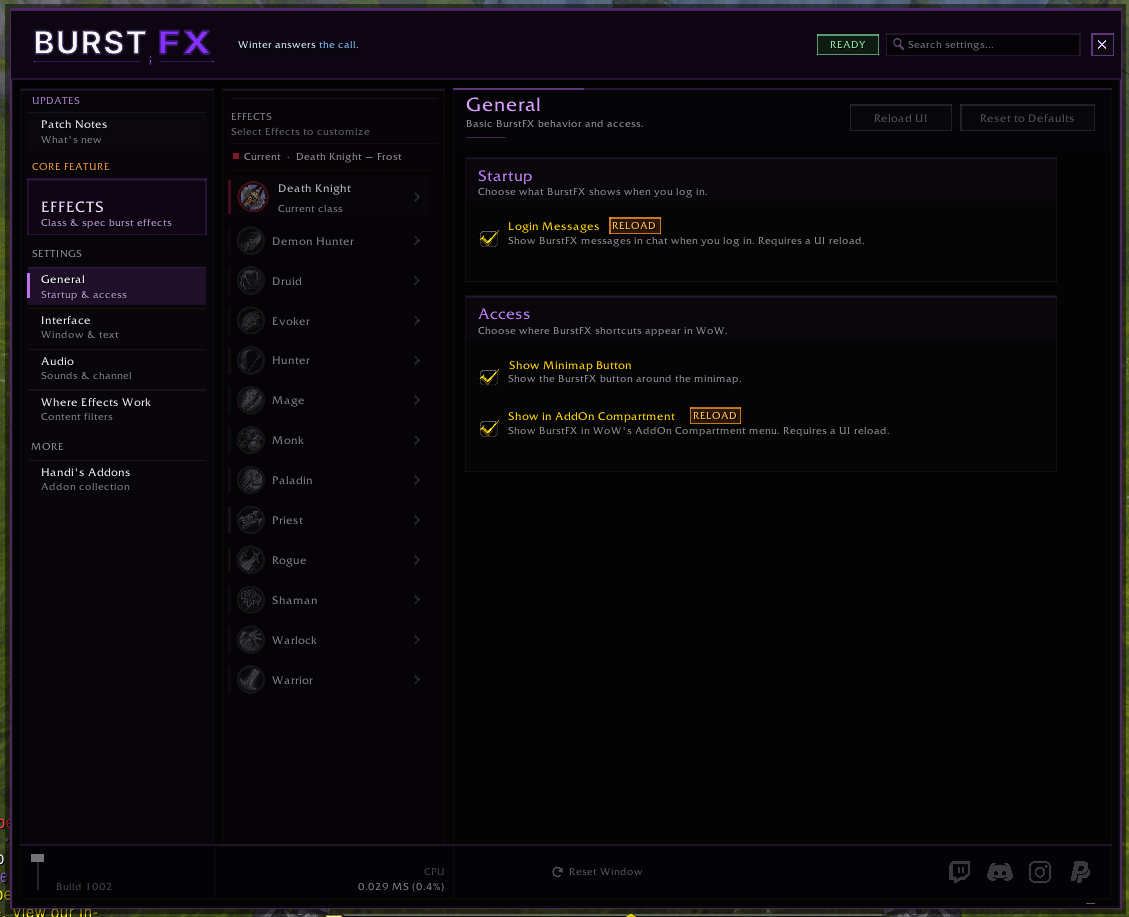Expand the Hunter row chevron

[417, 361]
